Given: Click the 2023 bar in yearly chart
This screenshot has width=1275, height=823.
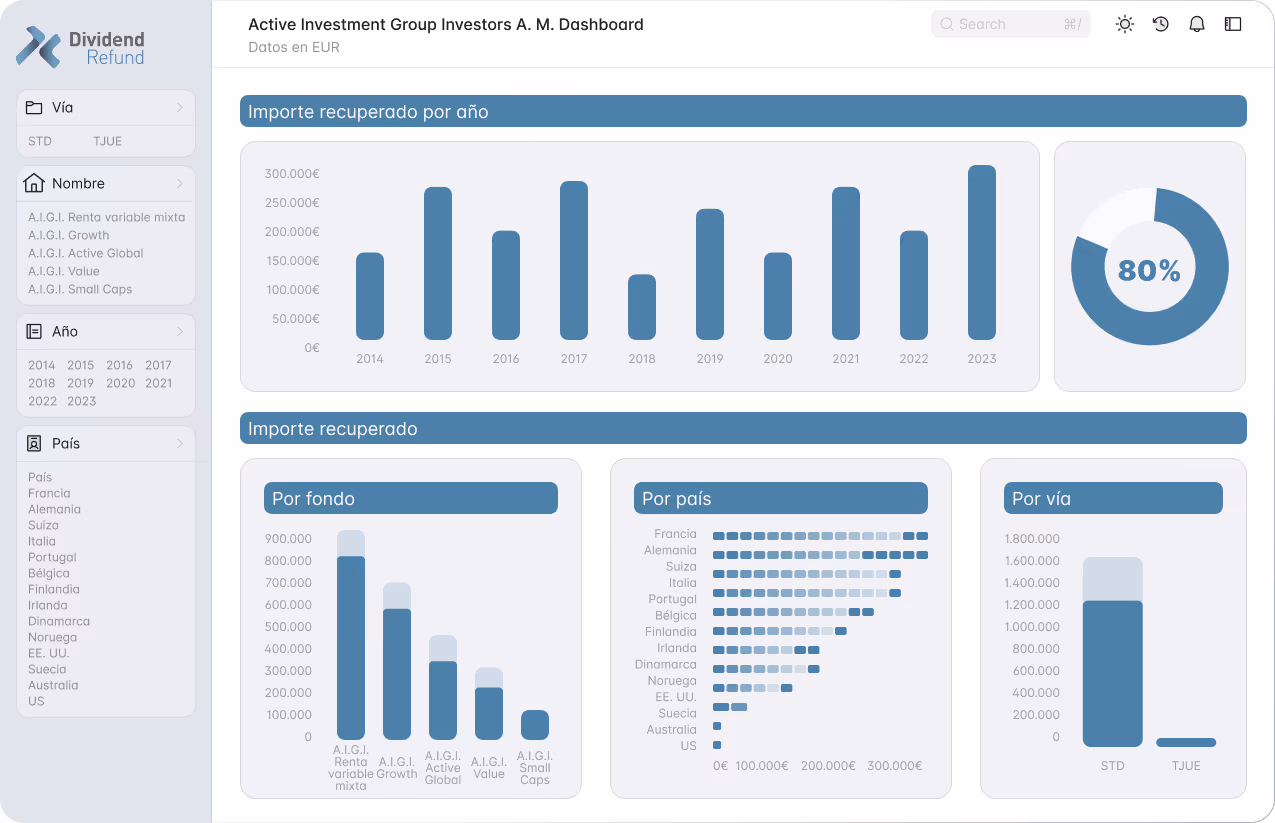Looking at the screenshot, I should (x=982, y=252).
